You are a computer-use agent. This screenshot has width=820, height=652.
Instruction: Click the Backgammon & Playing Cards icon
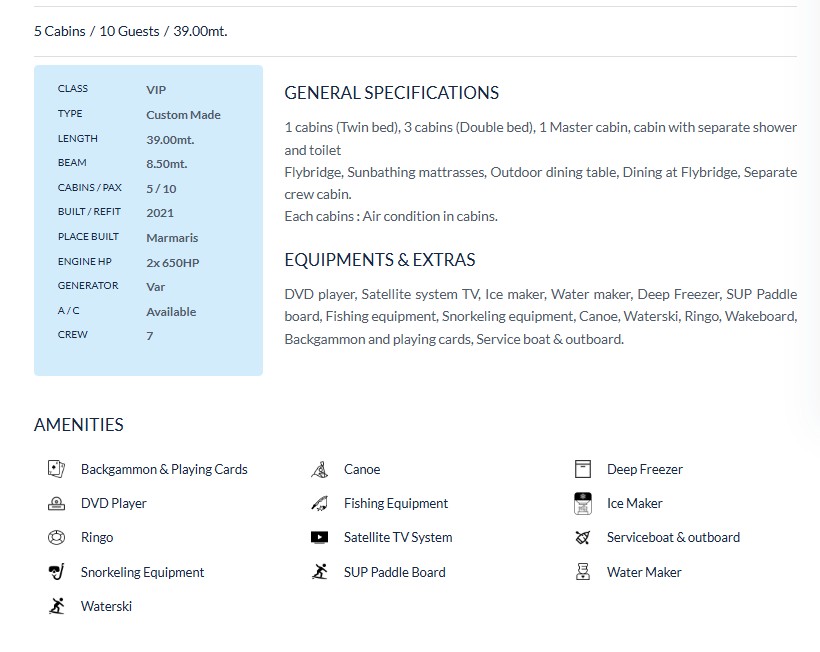[x=56, y=469]
